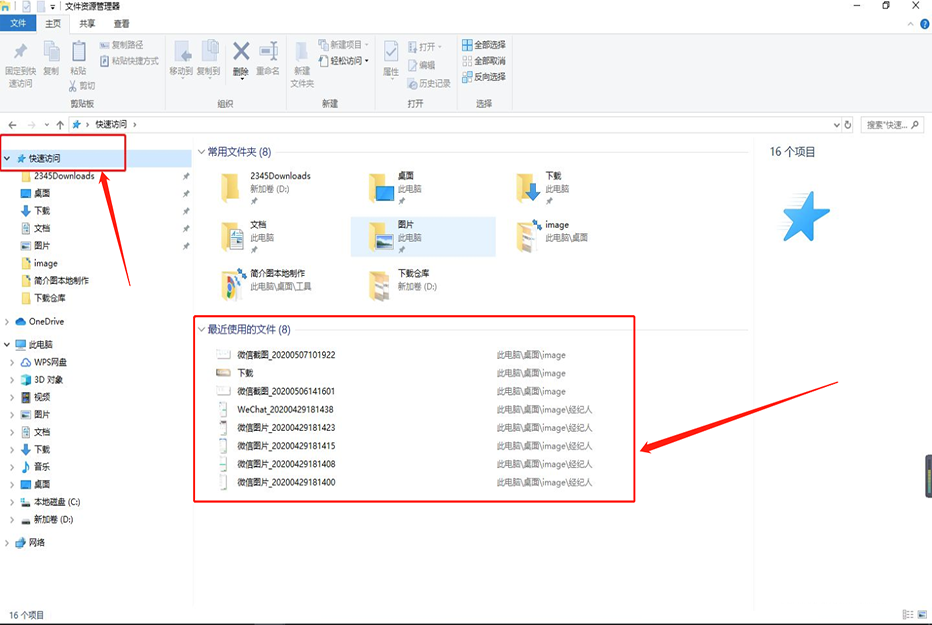
Task: Click Select none (全部取消)
Action: [484, 61]
